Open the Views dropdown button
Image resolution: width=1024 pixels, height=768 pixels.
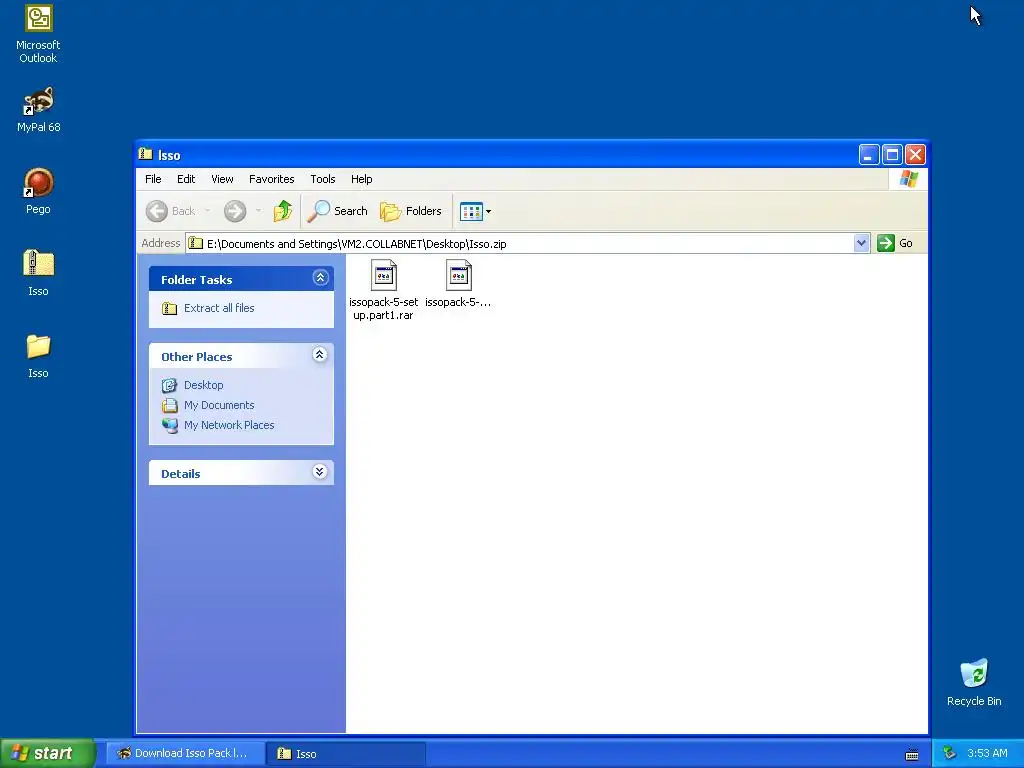click(x=475, y=211)
